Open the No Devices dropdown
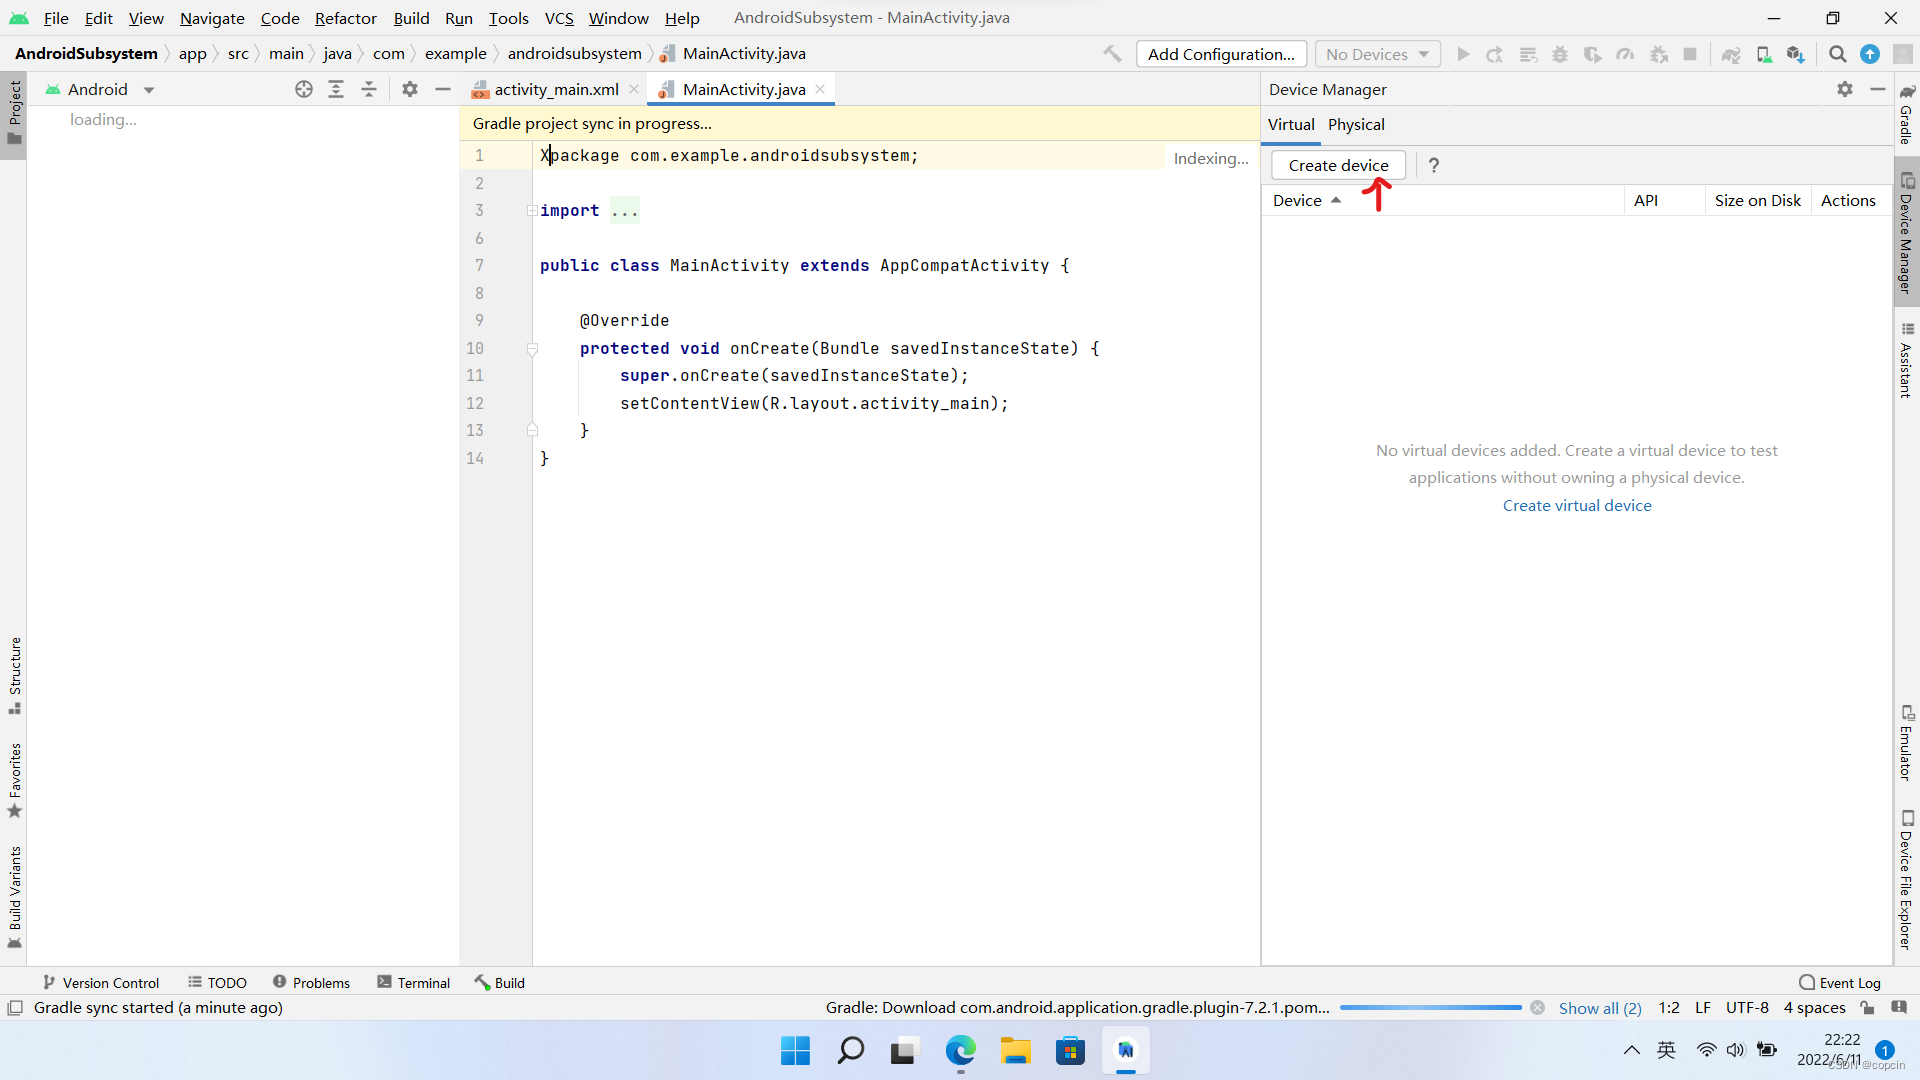Screen dimensions: 1920x1080 1377,54
